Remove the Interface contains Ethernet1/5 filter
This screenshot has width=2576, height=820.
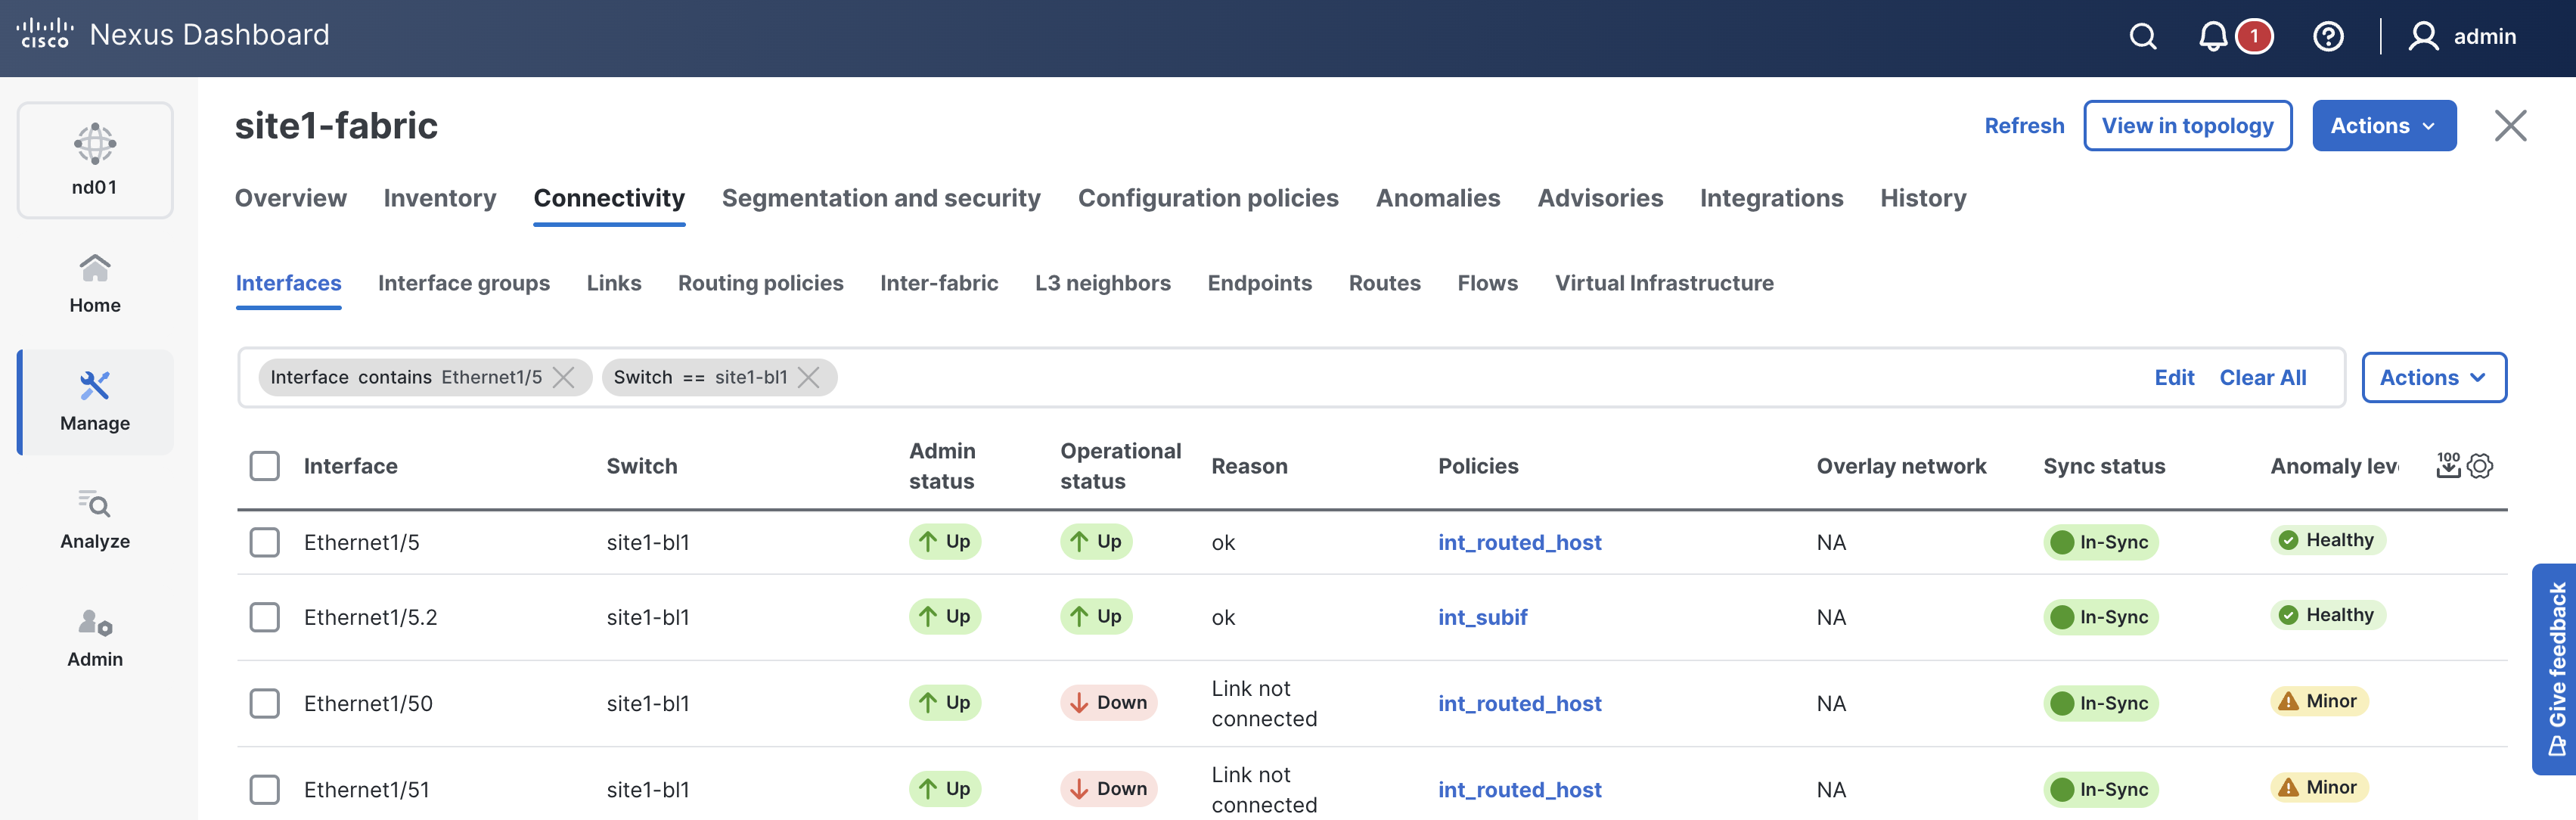[564, 377]
